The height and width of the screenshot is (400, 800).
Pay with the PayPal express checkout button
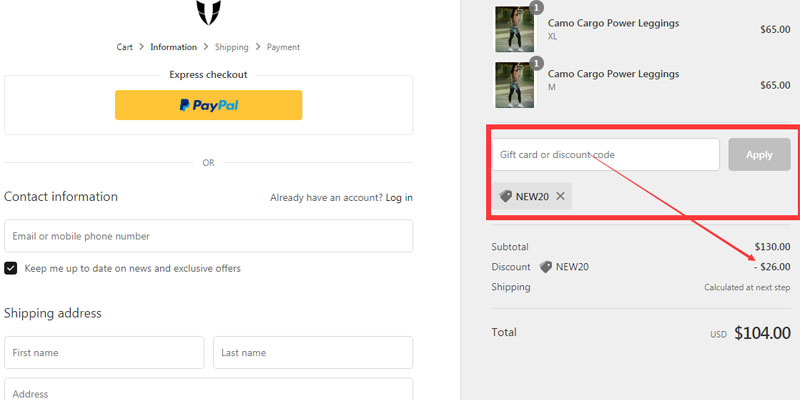tap(208, 105)
